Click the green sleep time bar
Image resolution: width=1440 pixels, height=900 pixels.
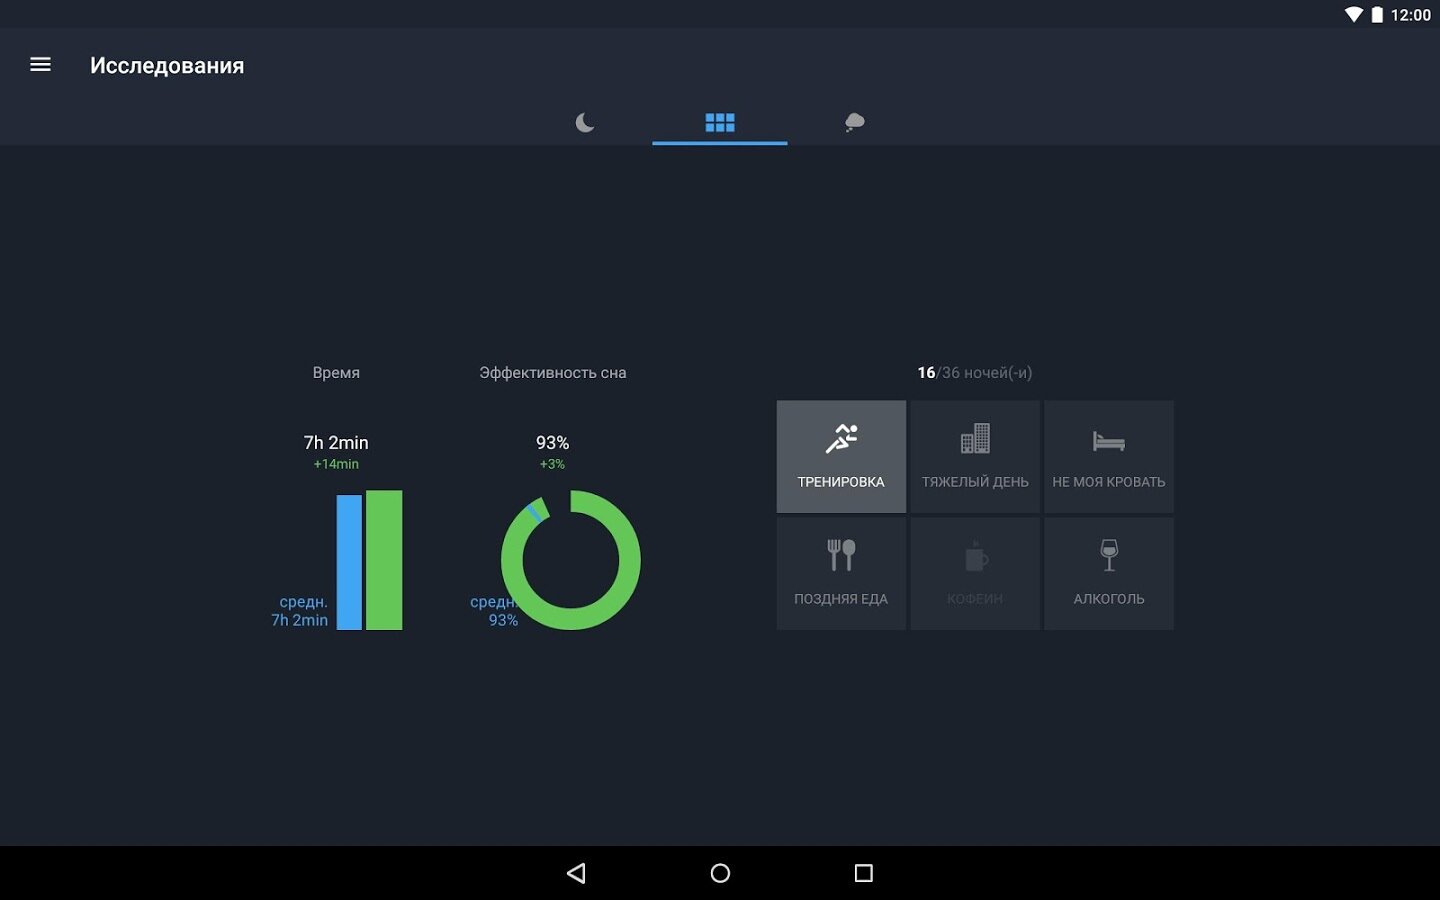384,560
